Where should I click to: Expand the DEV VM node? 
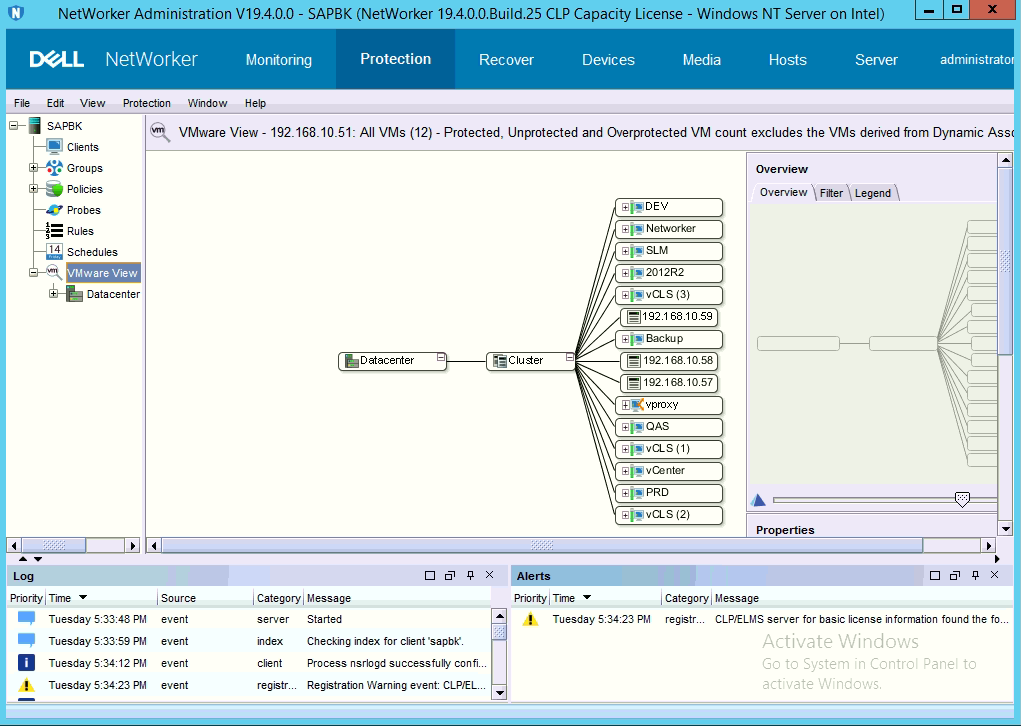pyautogui.click(x=625, y=207)
